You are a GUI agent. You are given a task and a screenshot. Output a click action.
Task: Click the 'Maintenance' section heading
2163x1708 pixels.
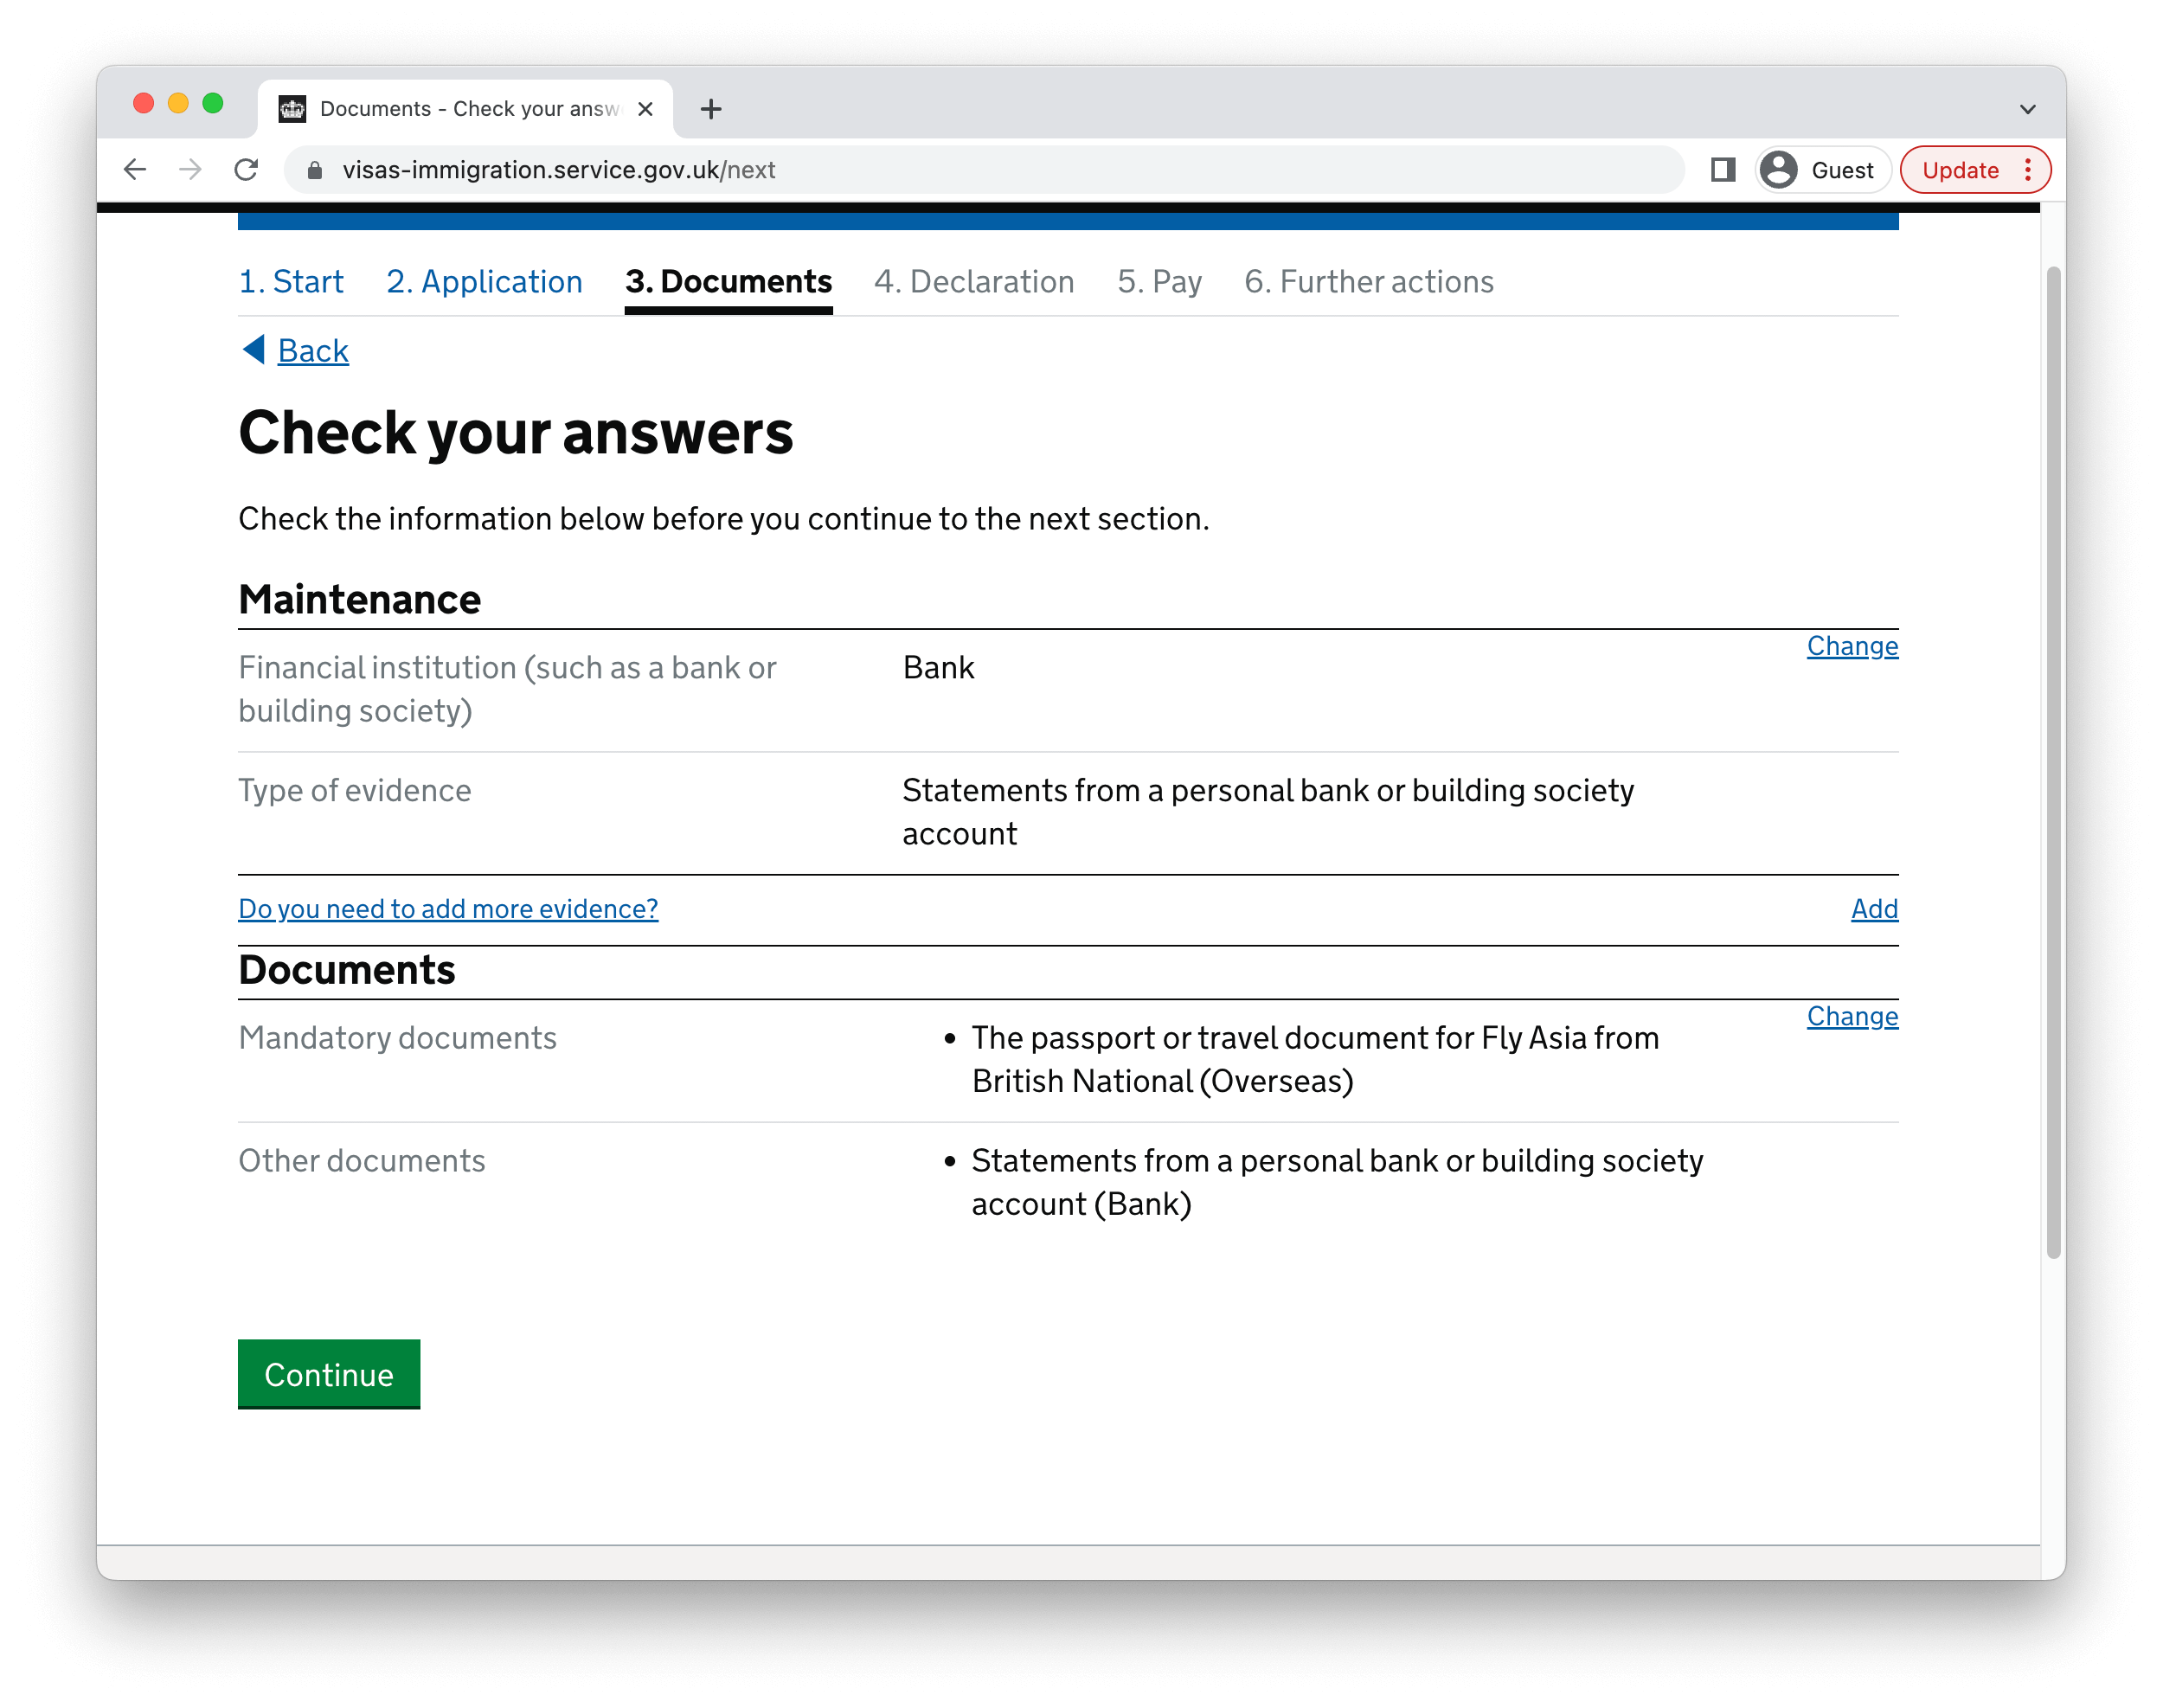click(360, 600)
